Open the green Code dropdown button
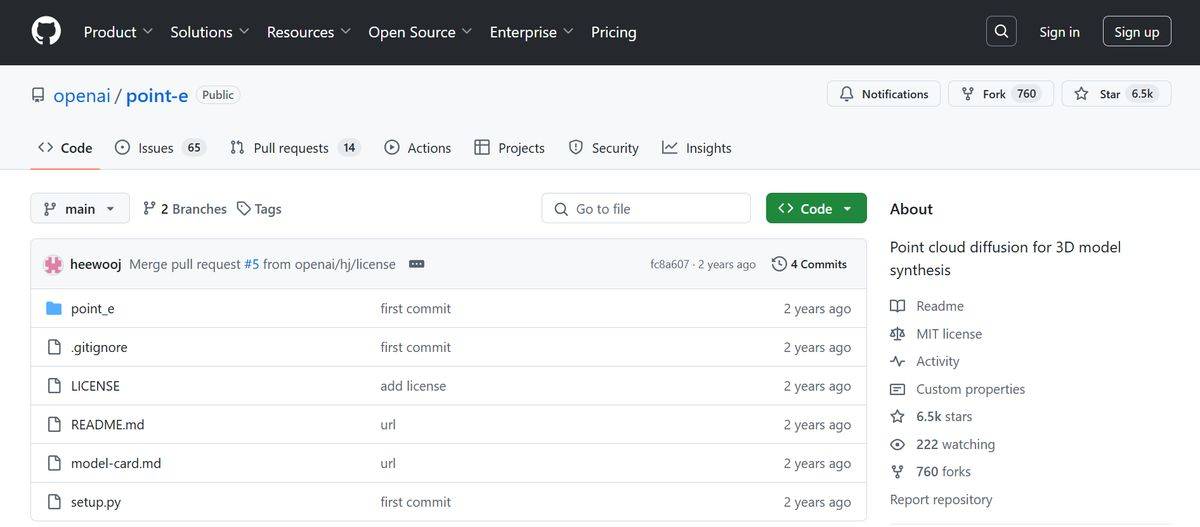This screenshot has height=527, width=1200. pyautogui.click(x=816, y=209)
